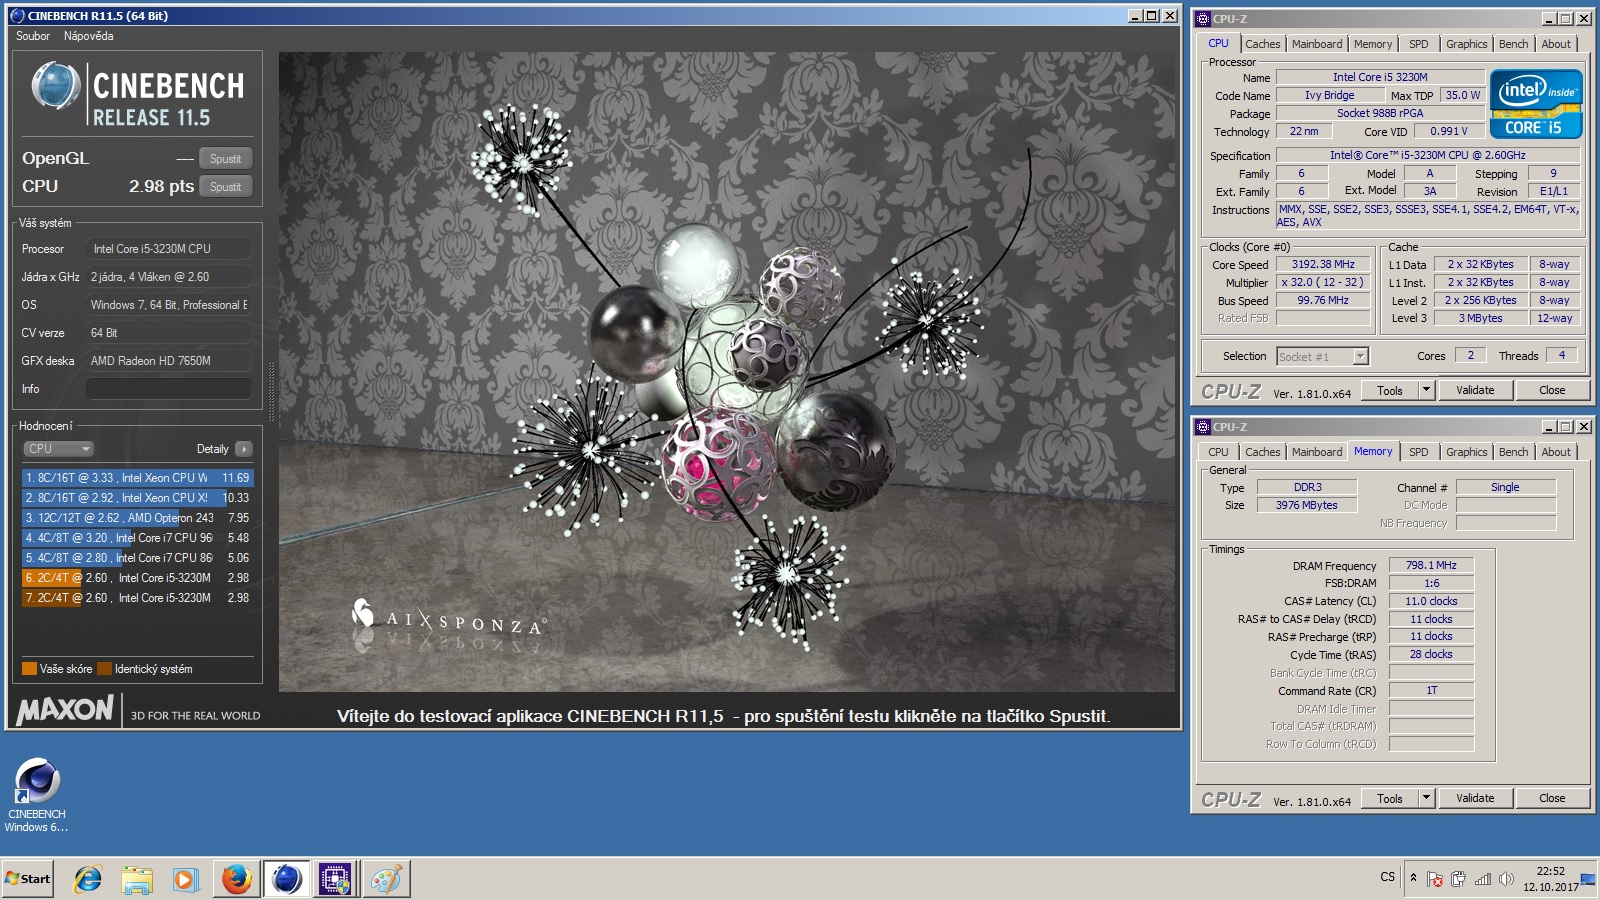Launch Windows Media Player from taskbar
Image resolution: width=1600 pixels, height=900 pixels.
tap(186, 879)
